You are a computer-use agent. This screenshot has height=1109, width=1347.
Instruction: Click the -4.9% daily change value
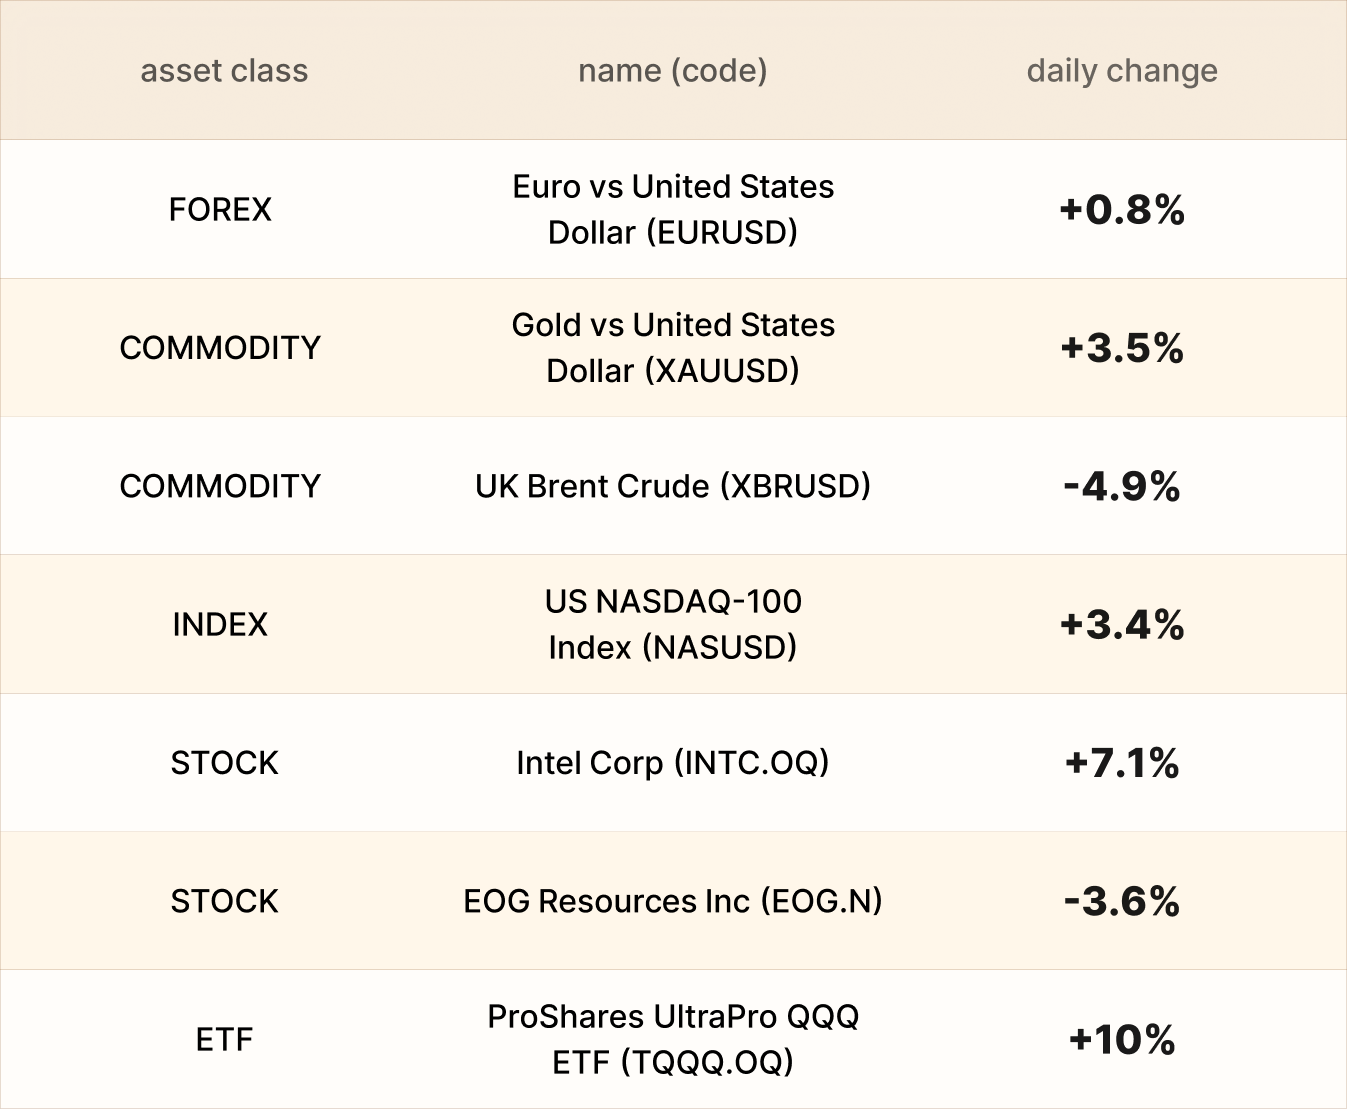[x=1122, y=487]
